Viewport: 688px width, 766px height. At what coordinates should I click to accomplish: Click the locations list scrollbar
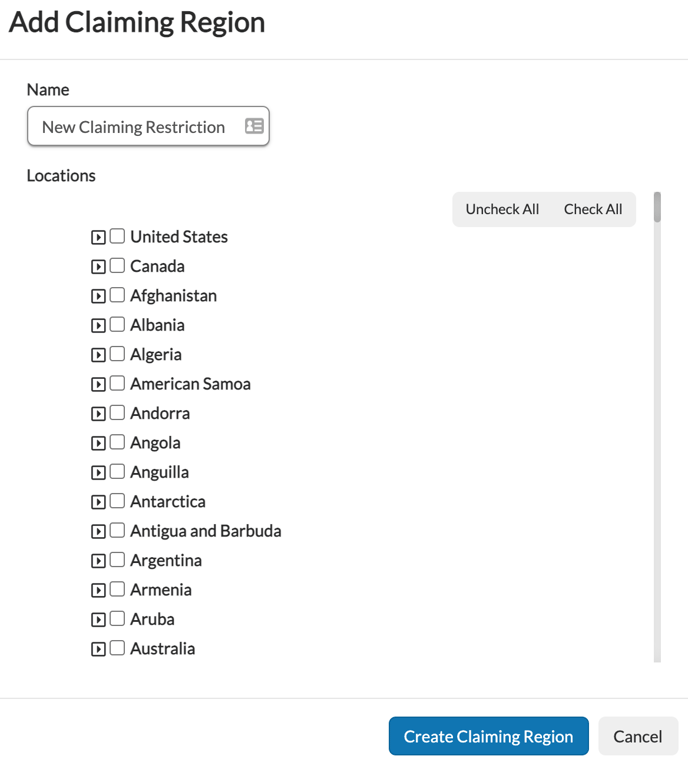657,400
